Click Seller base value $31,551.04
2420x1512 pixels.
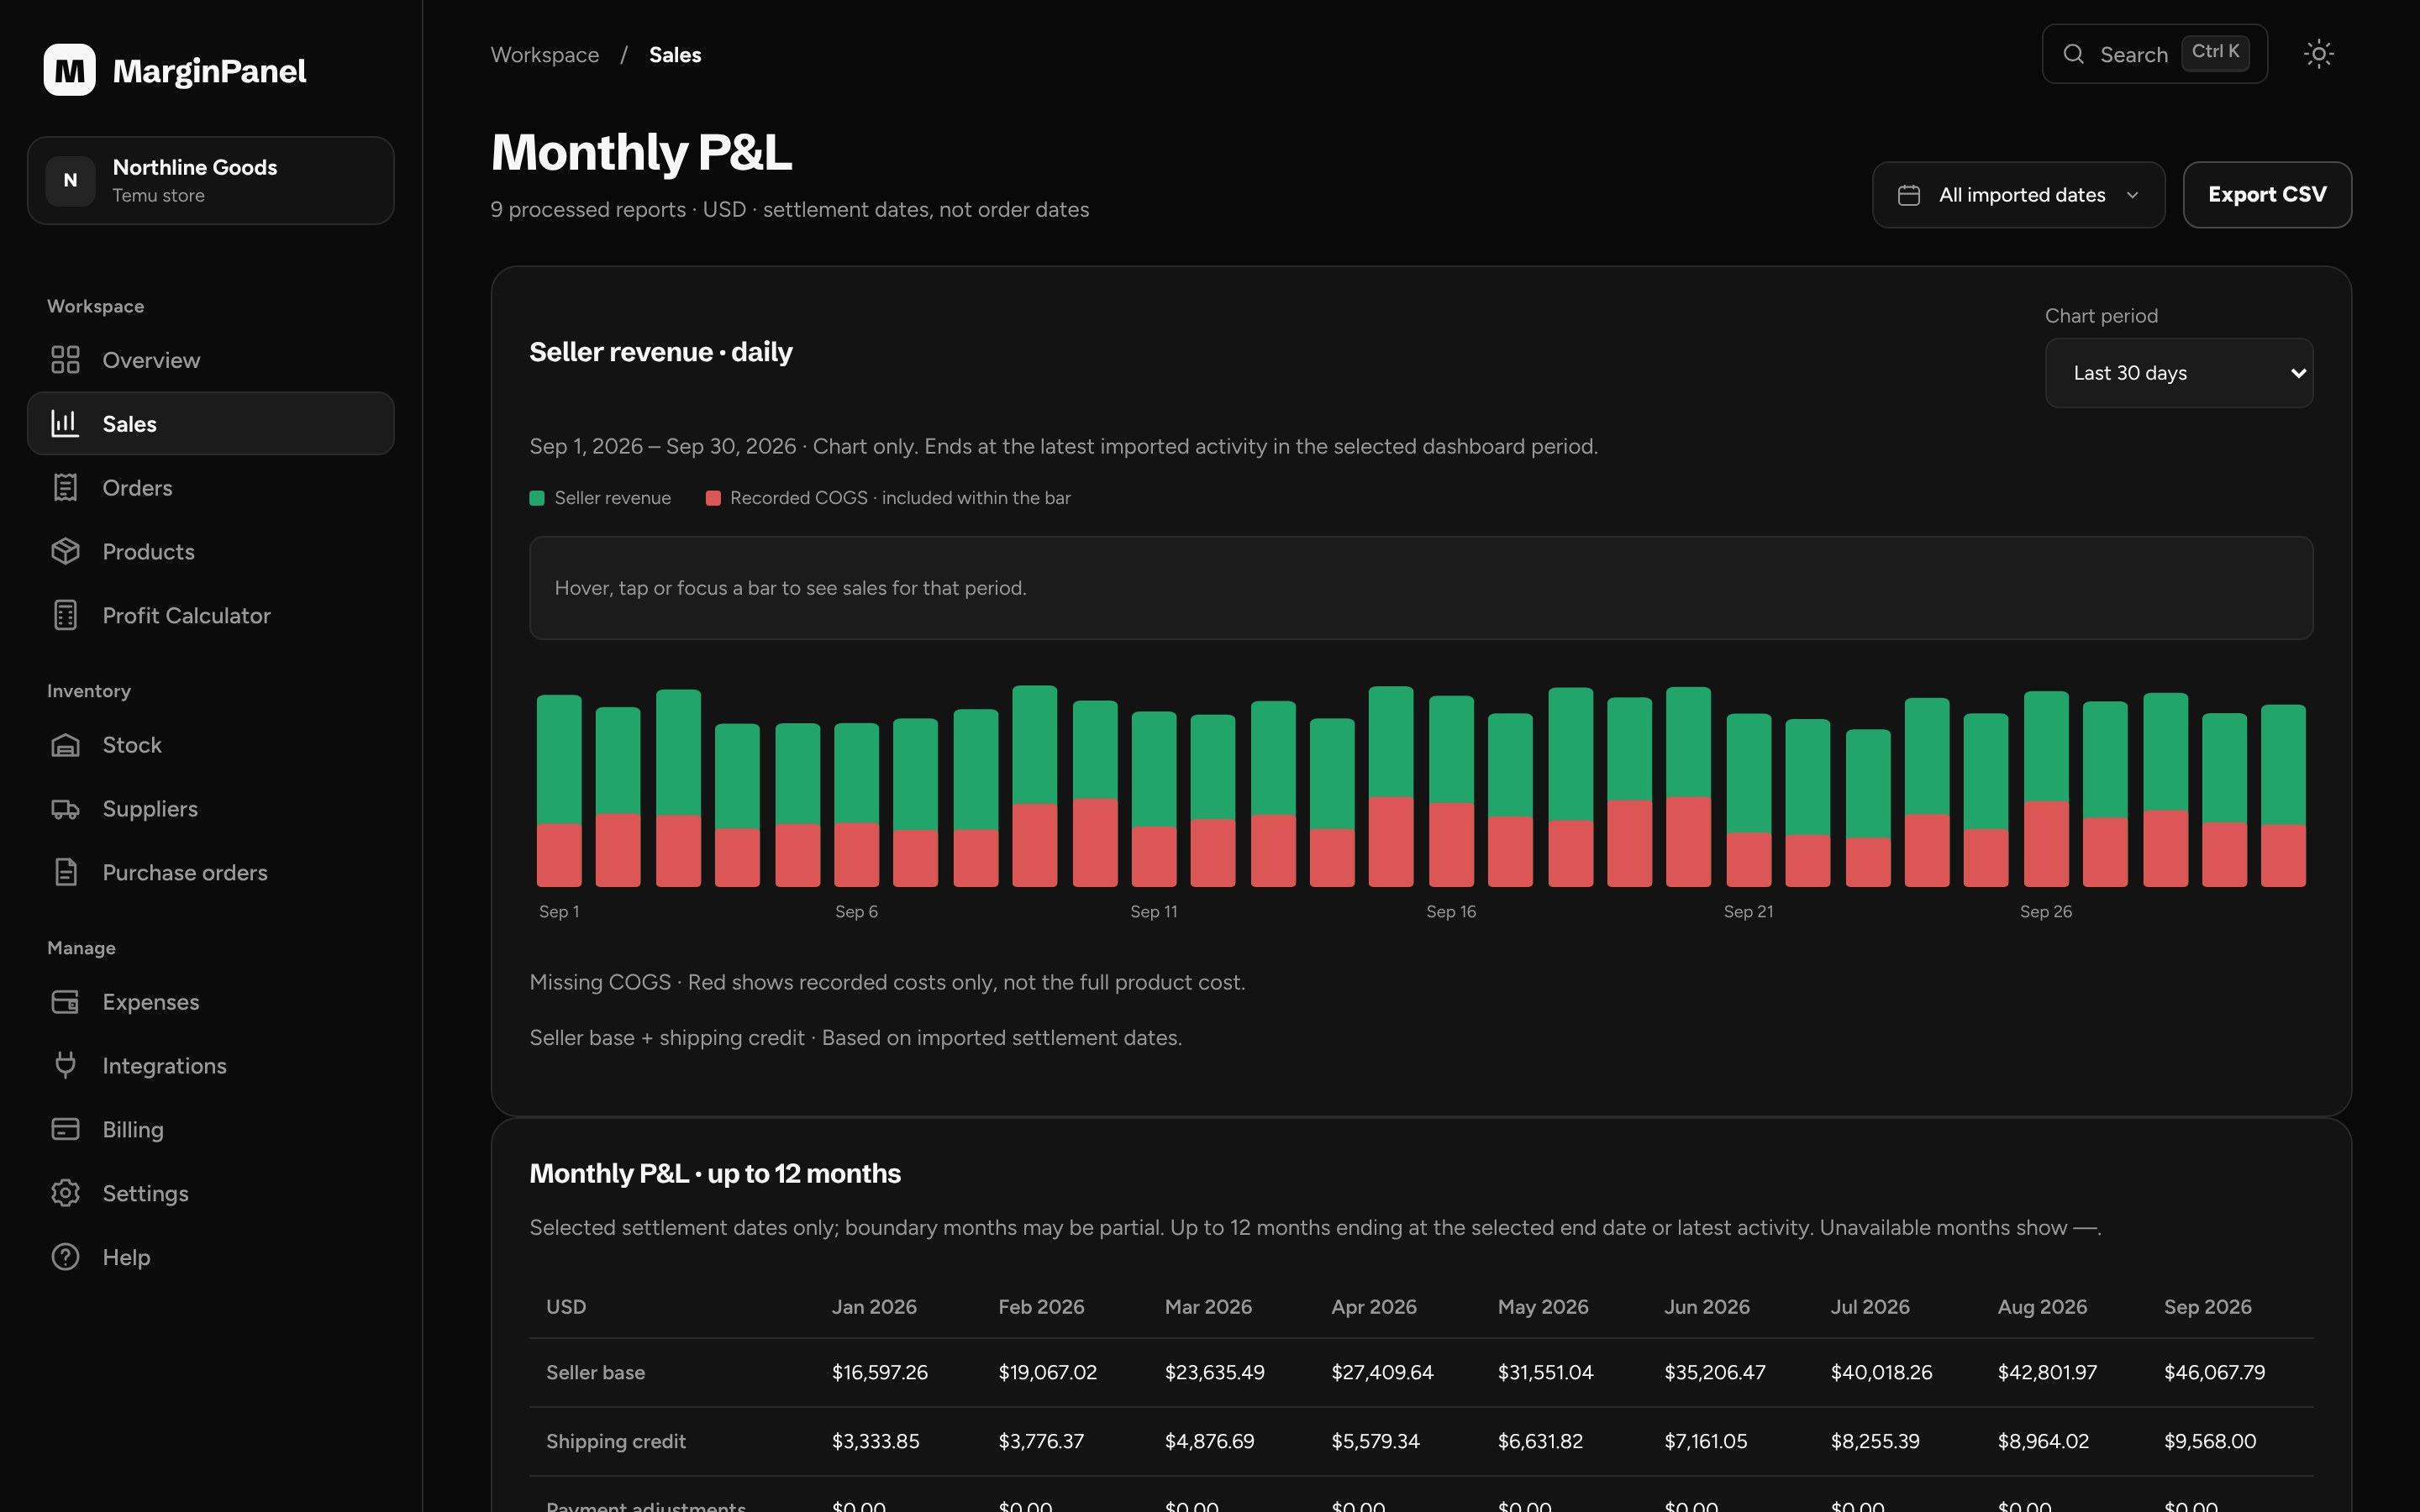(x=1545, y=1373)
